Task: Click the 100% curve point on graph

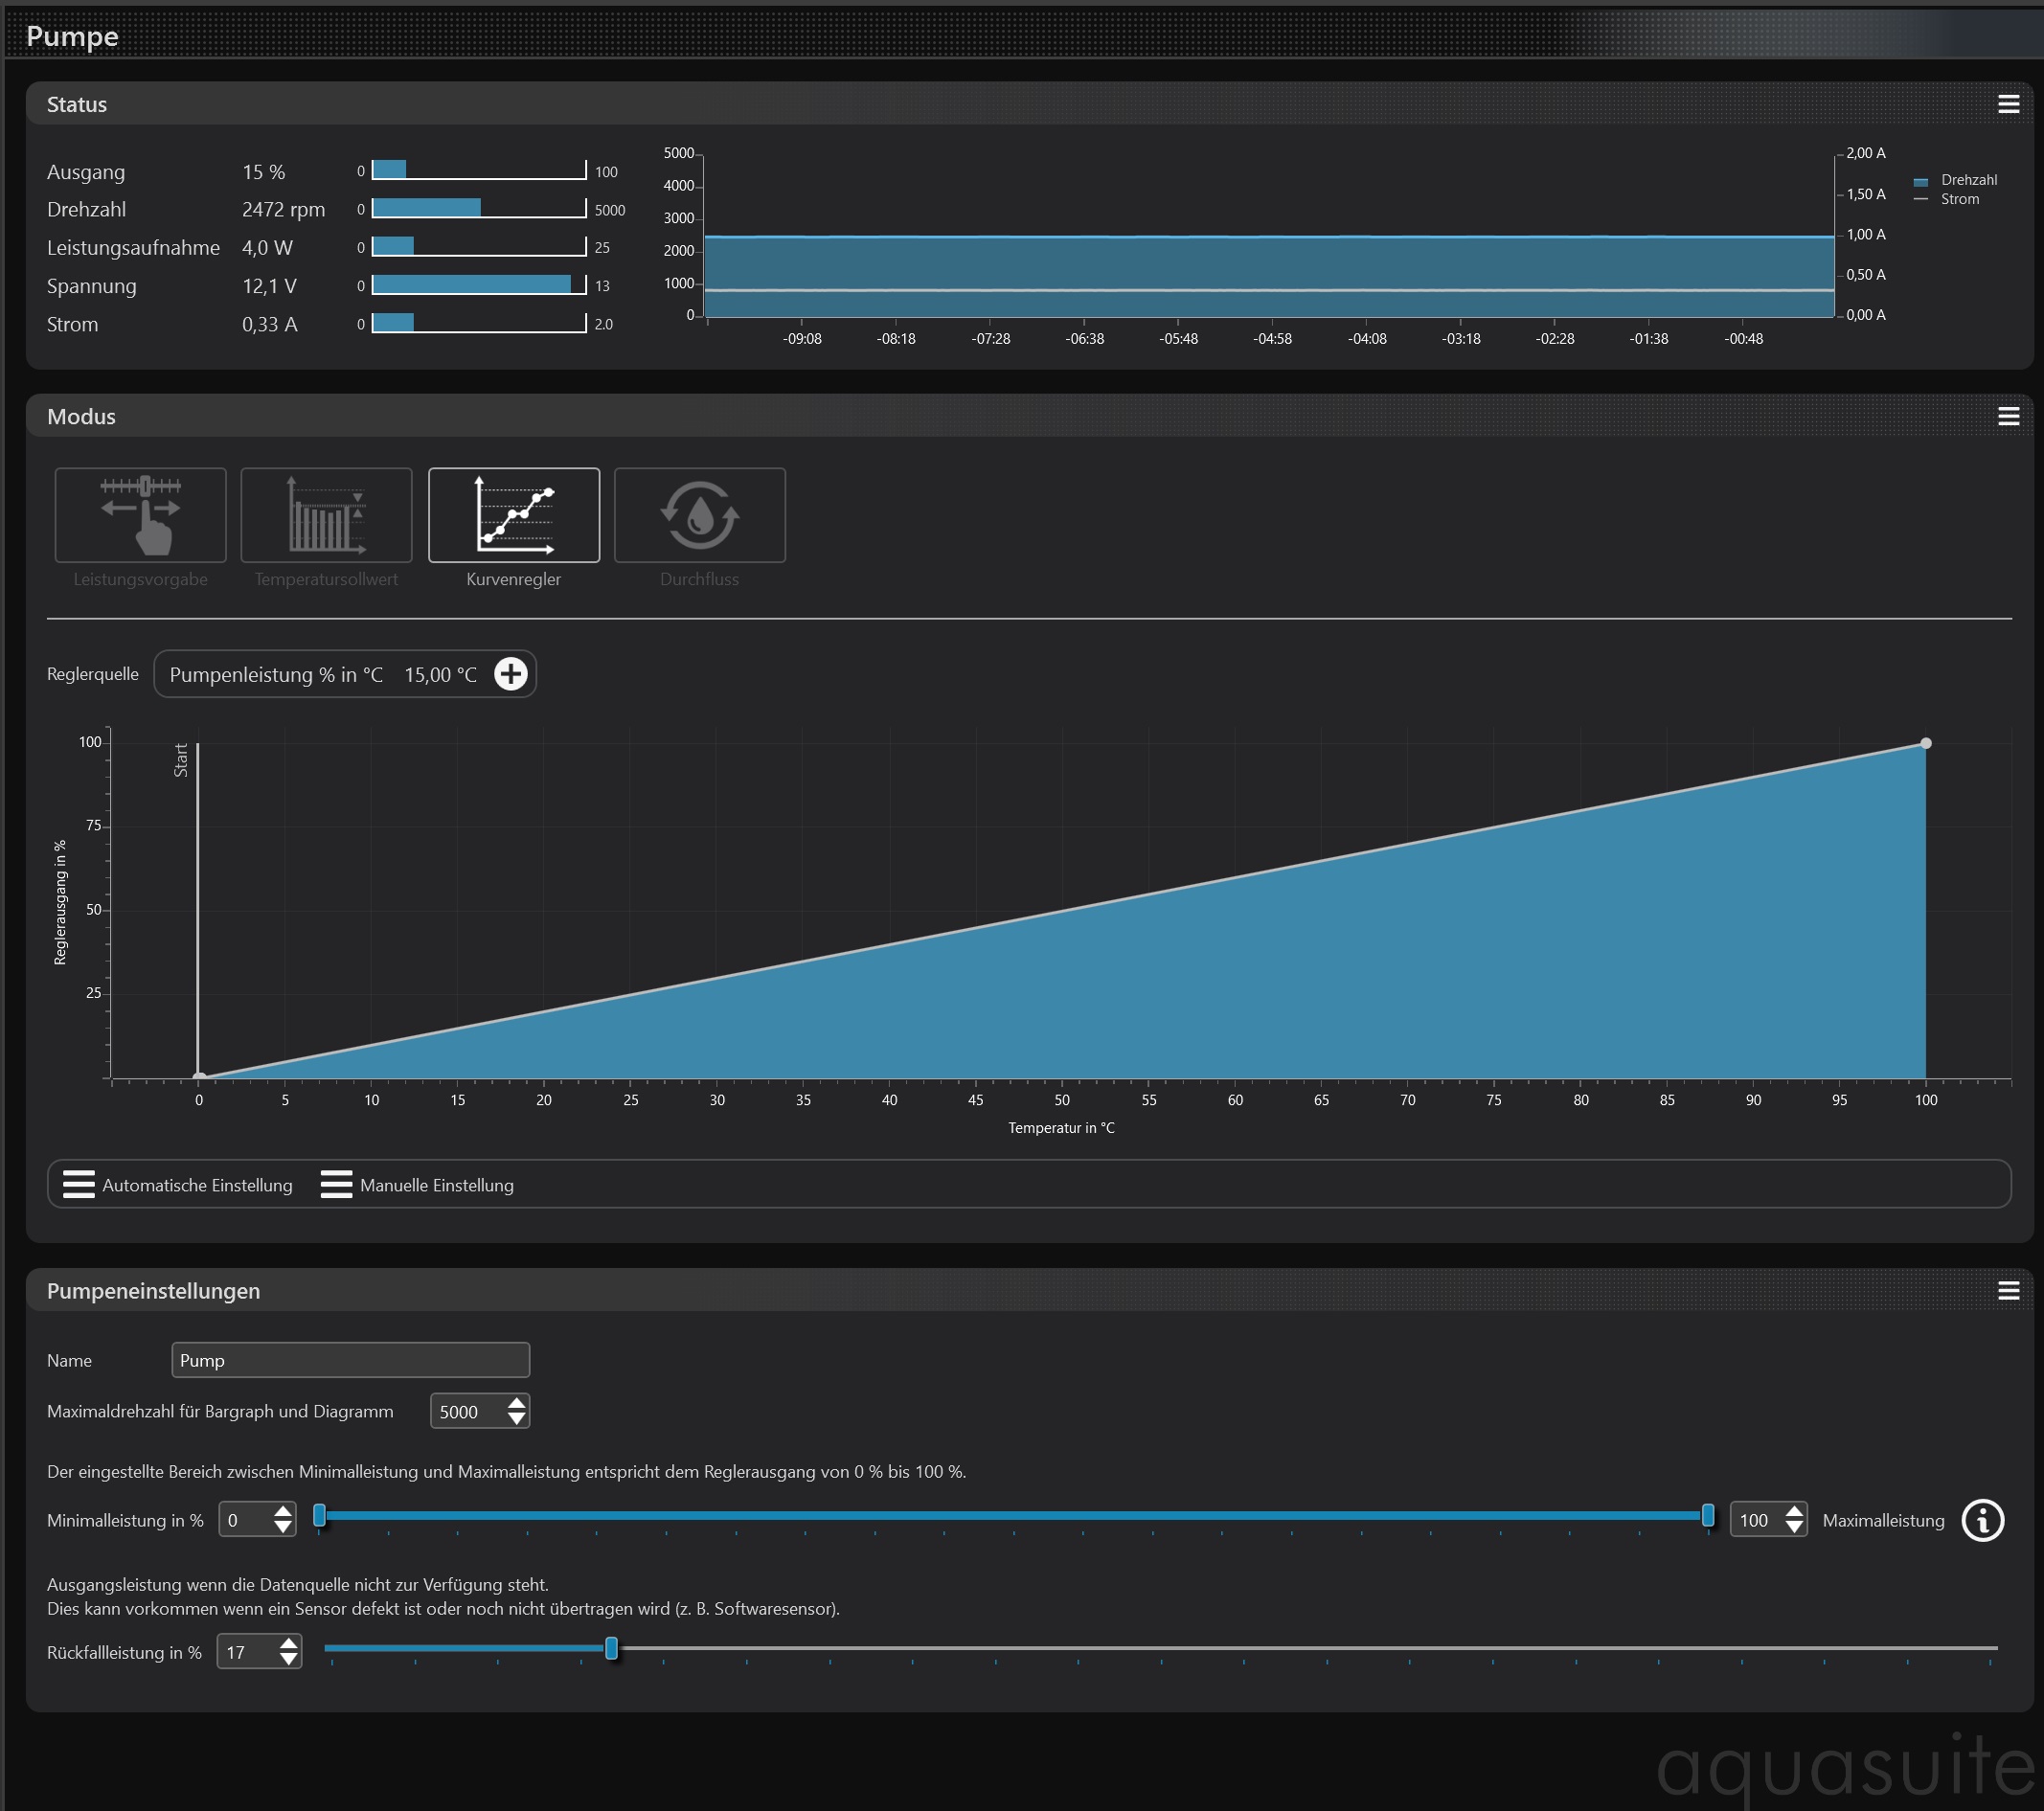Action: click(x=1926, y=743)
